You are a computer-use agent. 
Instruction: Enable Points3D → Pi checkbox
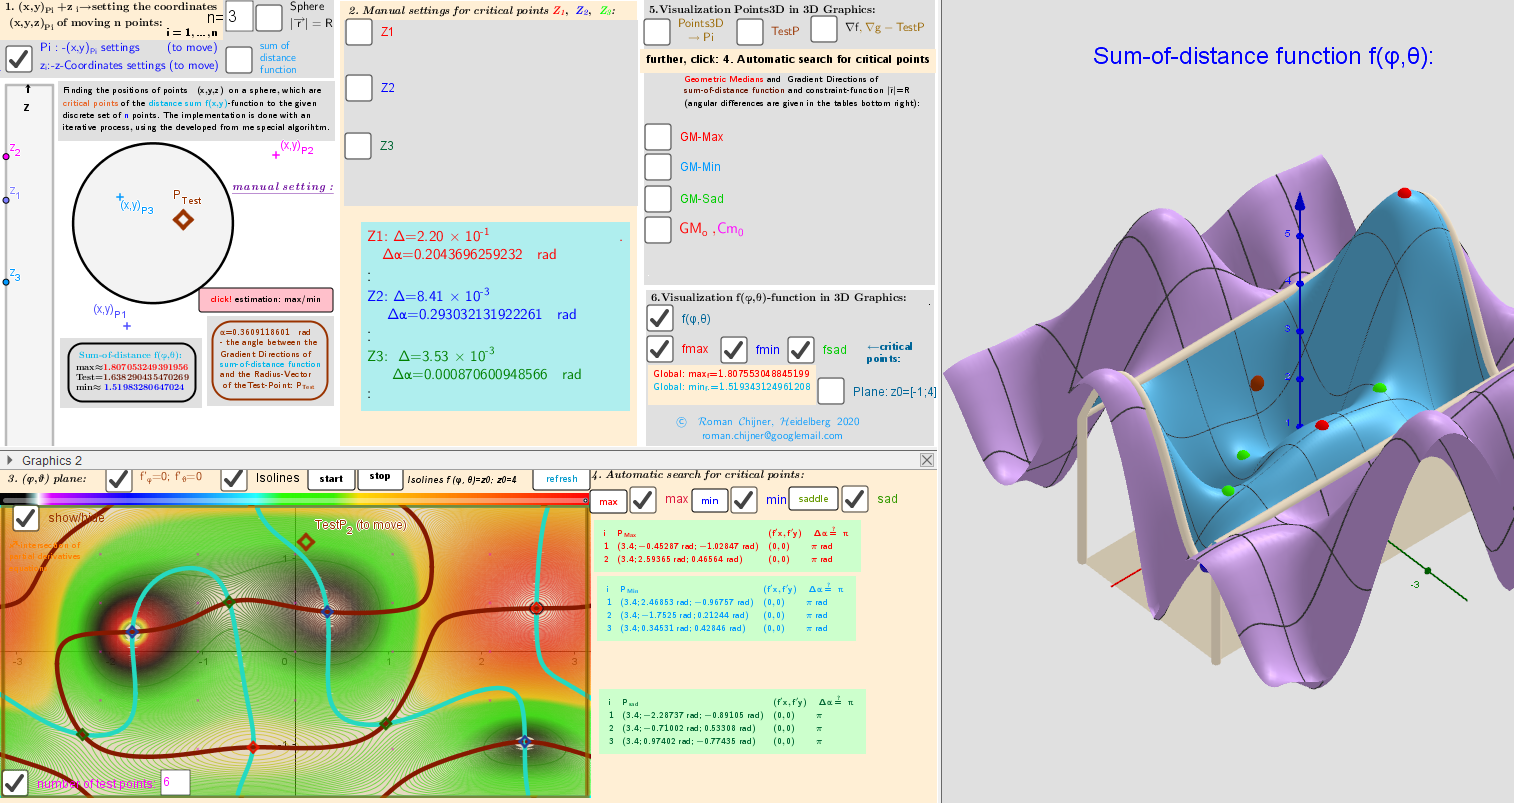tap(657, 31)
